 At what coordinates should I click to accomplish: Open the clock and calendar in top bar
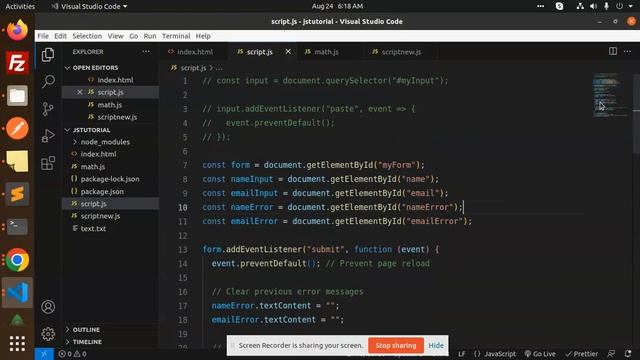337,6
